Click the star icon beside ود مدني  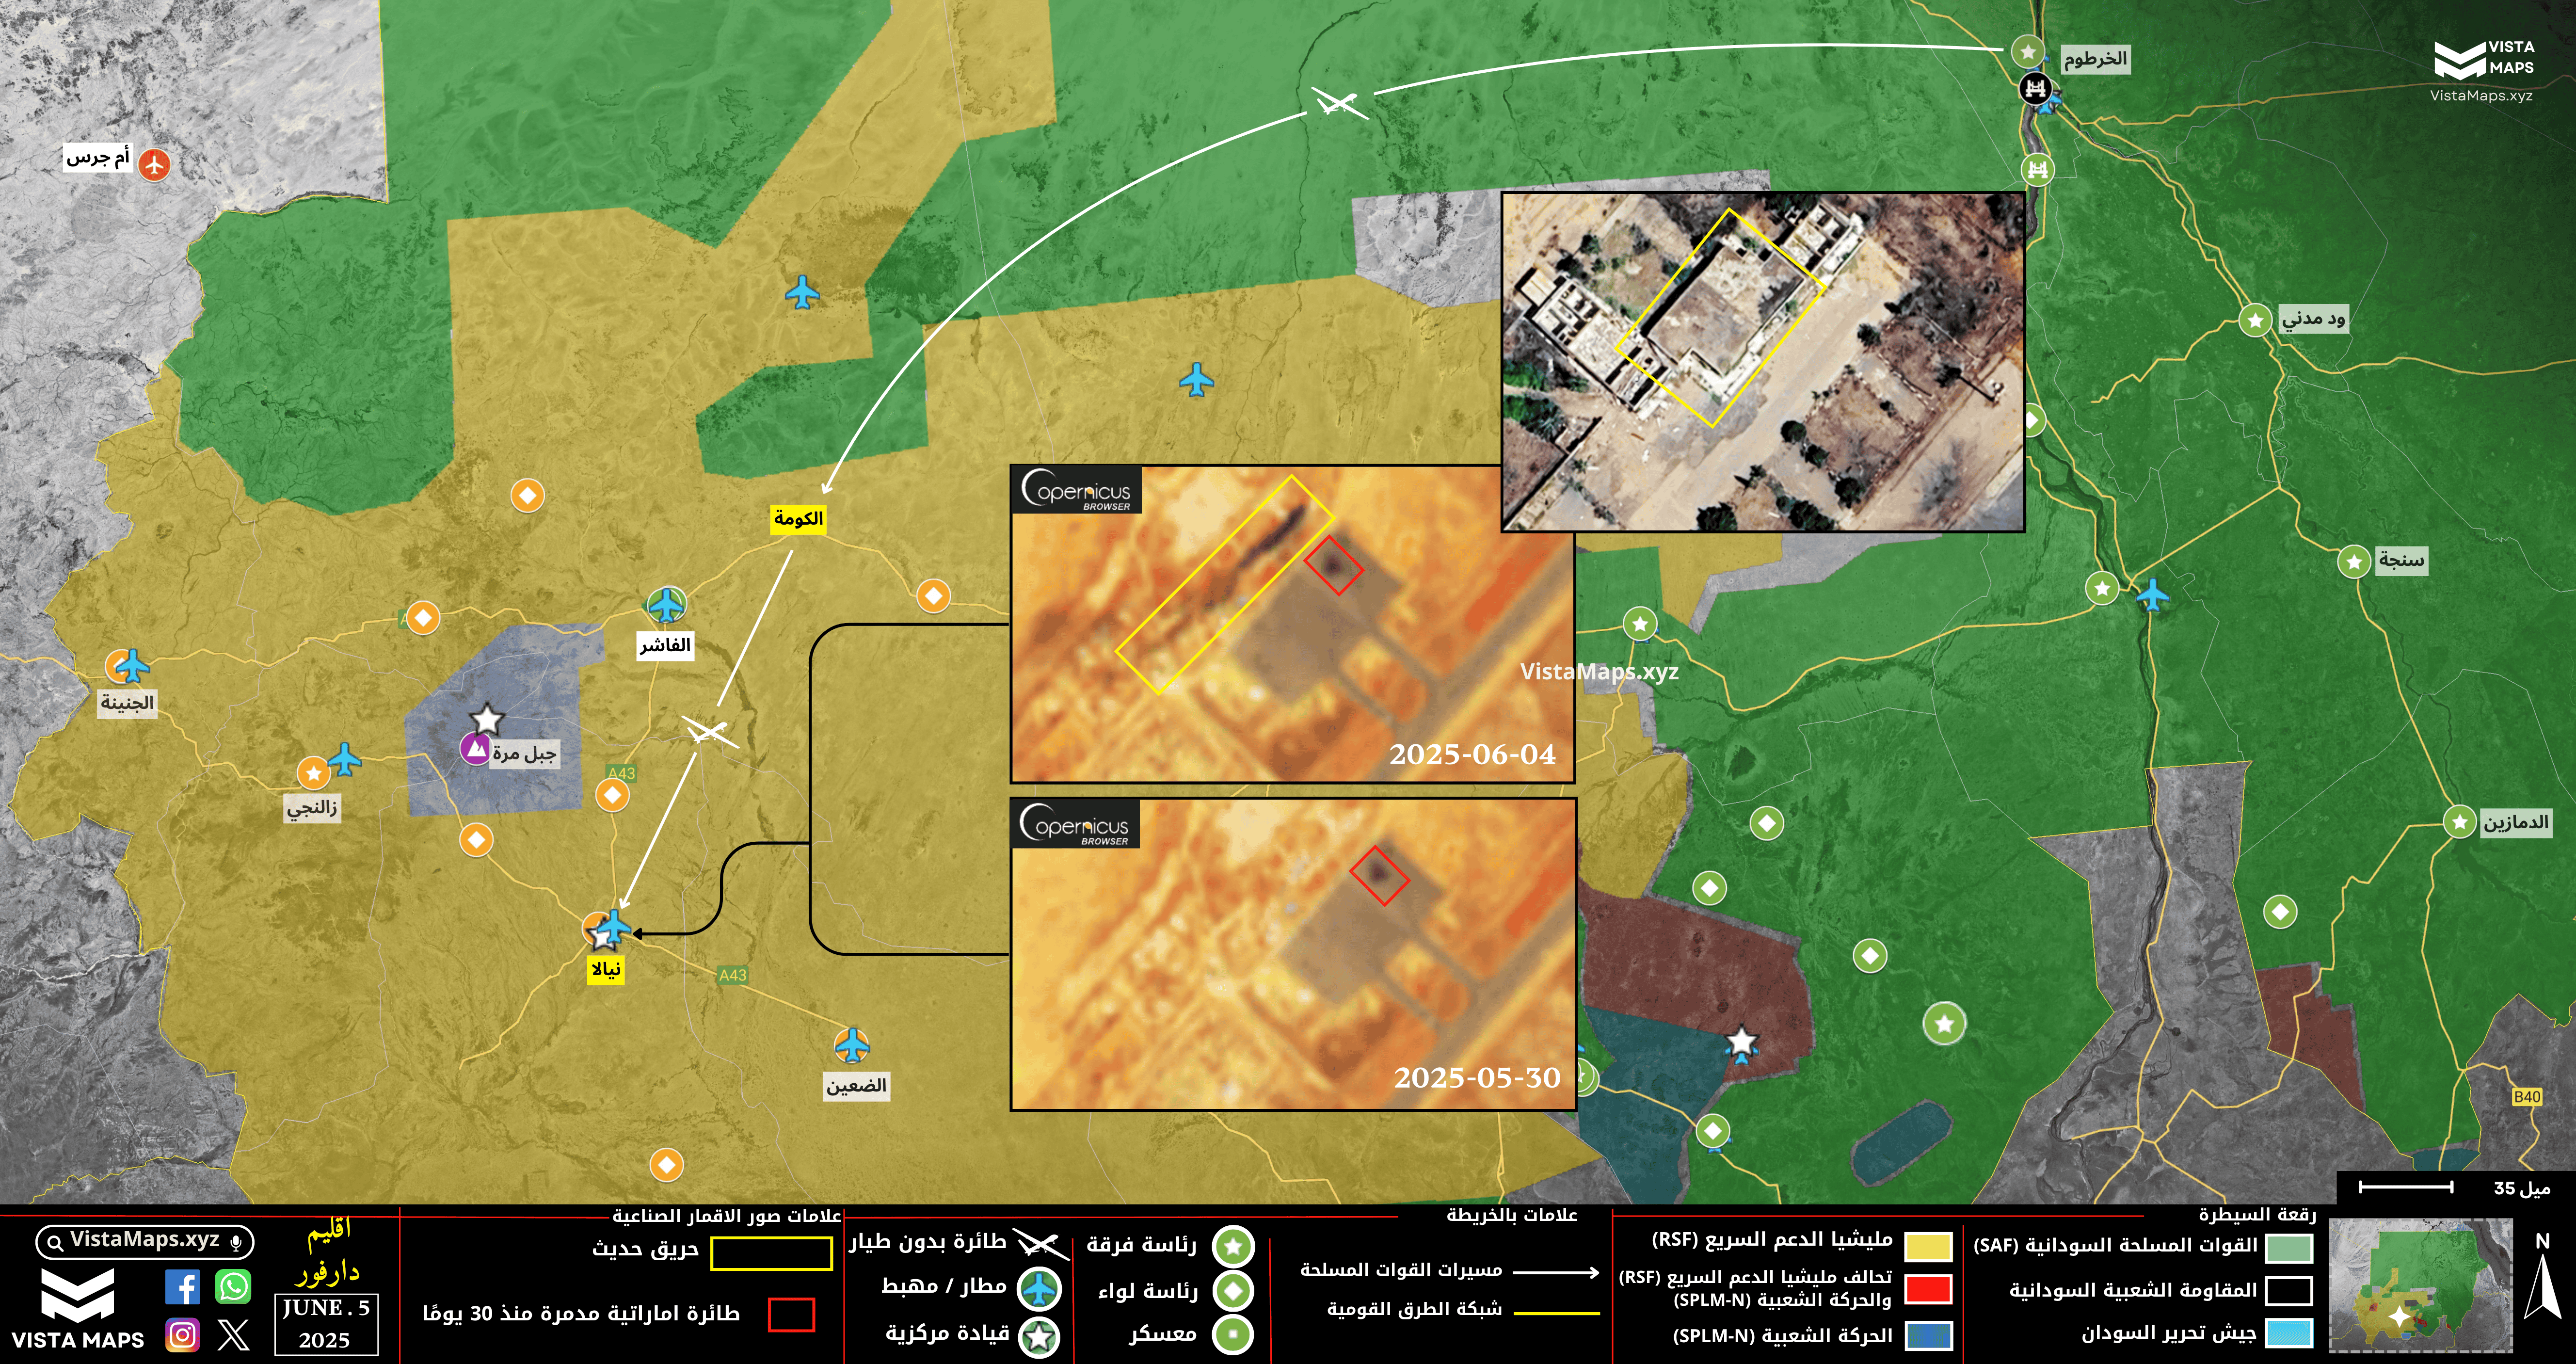pos(2255,320)
